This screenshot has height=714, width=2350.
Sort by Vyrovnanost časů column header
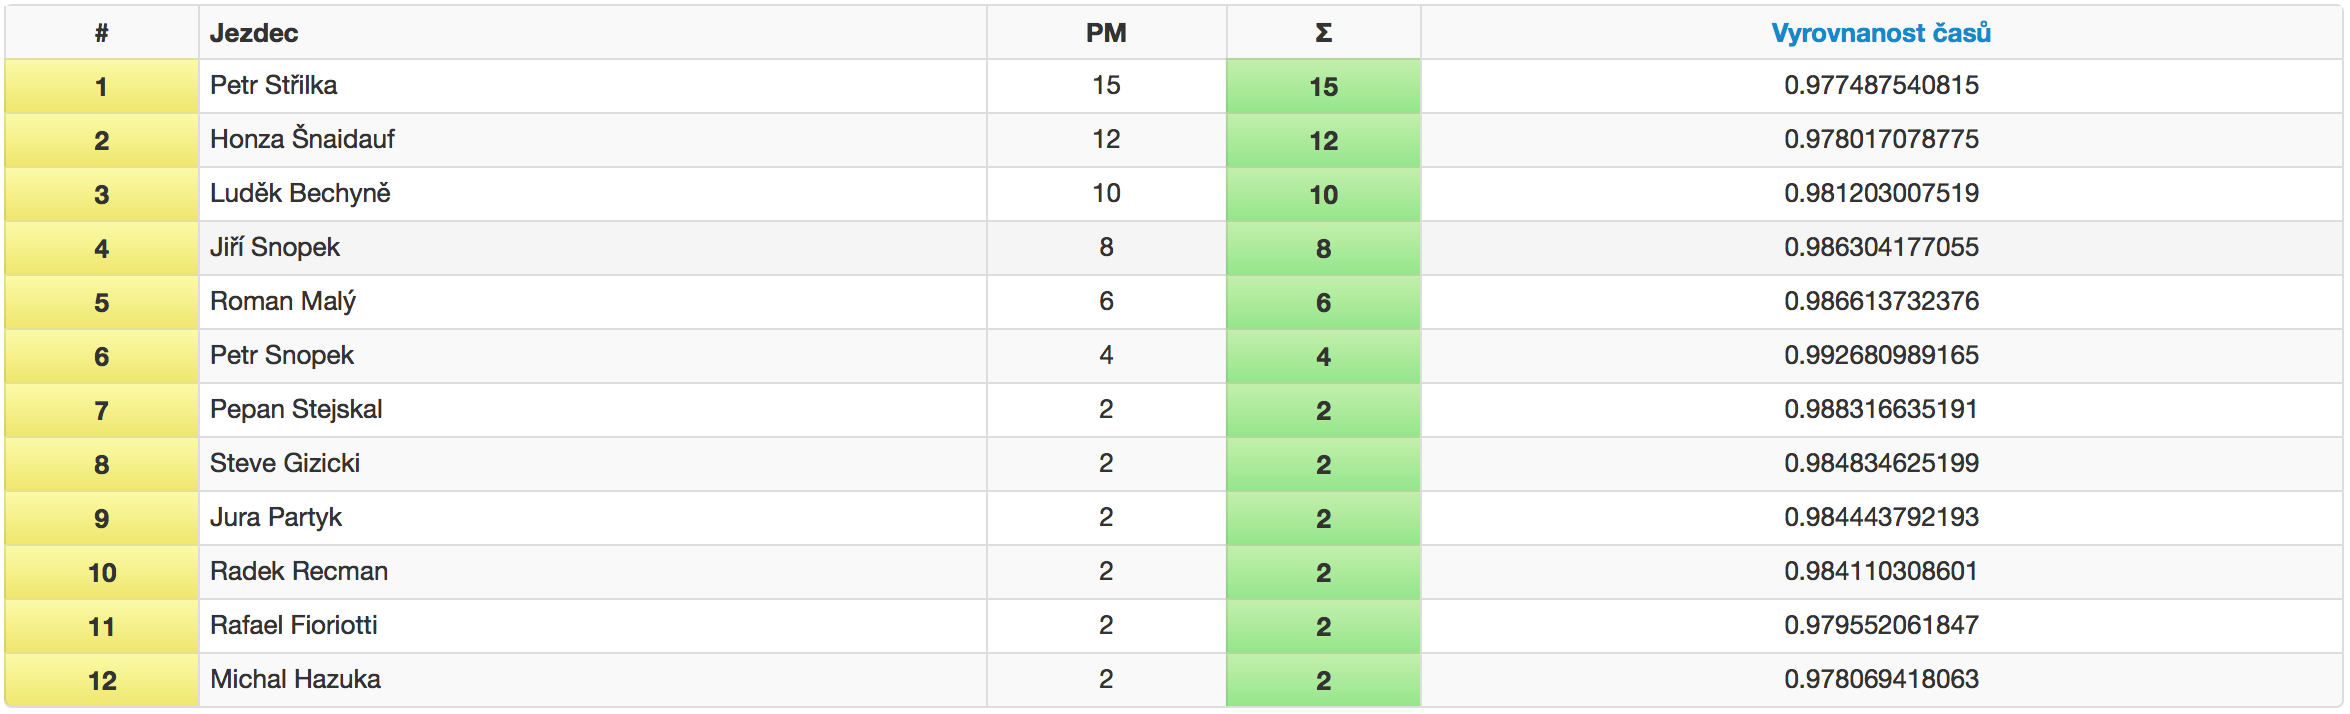pos(1880,33)
